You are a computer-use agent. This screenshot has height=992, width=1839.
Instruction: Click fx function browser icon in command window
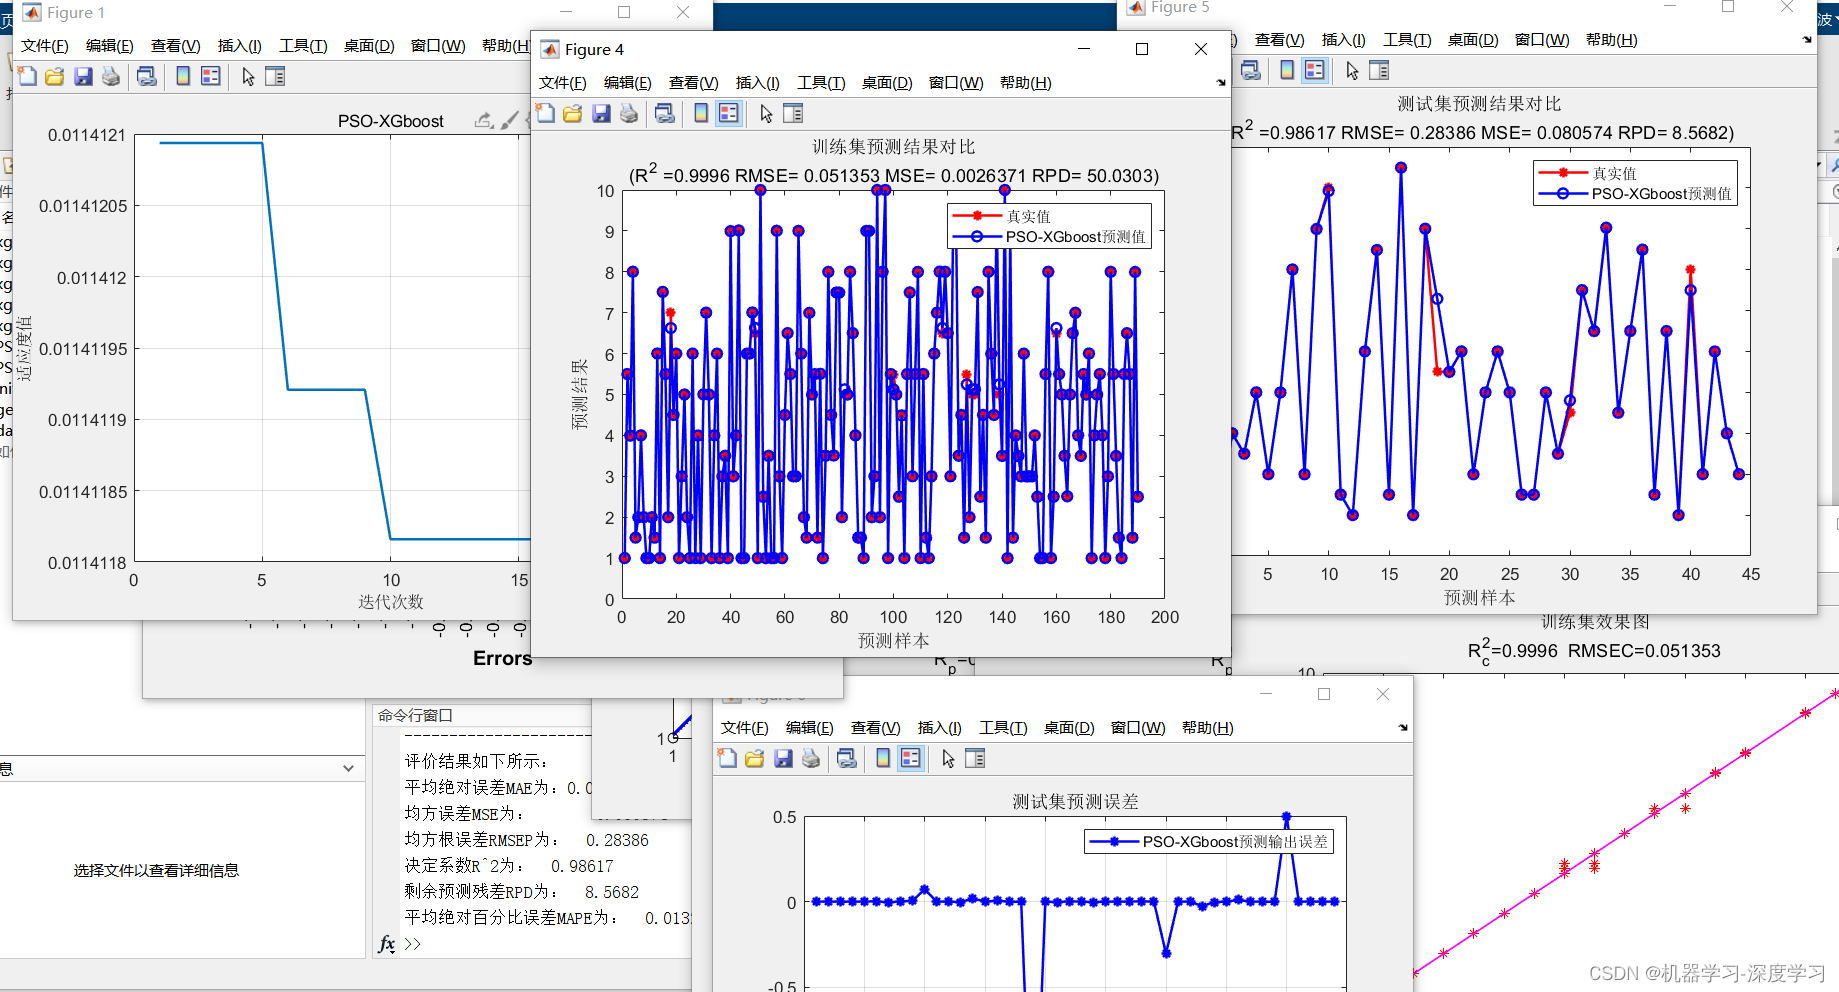click(x=387, y=944)
